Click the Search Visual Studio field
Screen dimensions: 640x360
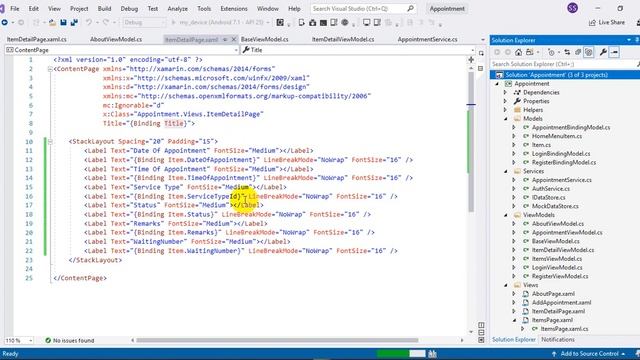pos(363,9)
